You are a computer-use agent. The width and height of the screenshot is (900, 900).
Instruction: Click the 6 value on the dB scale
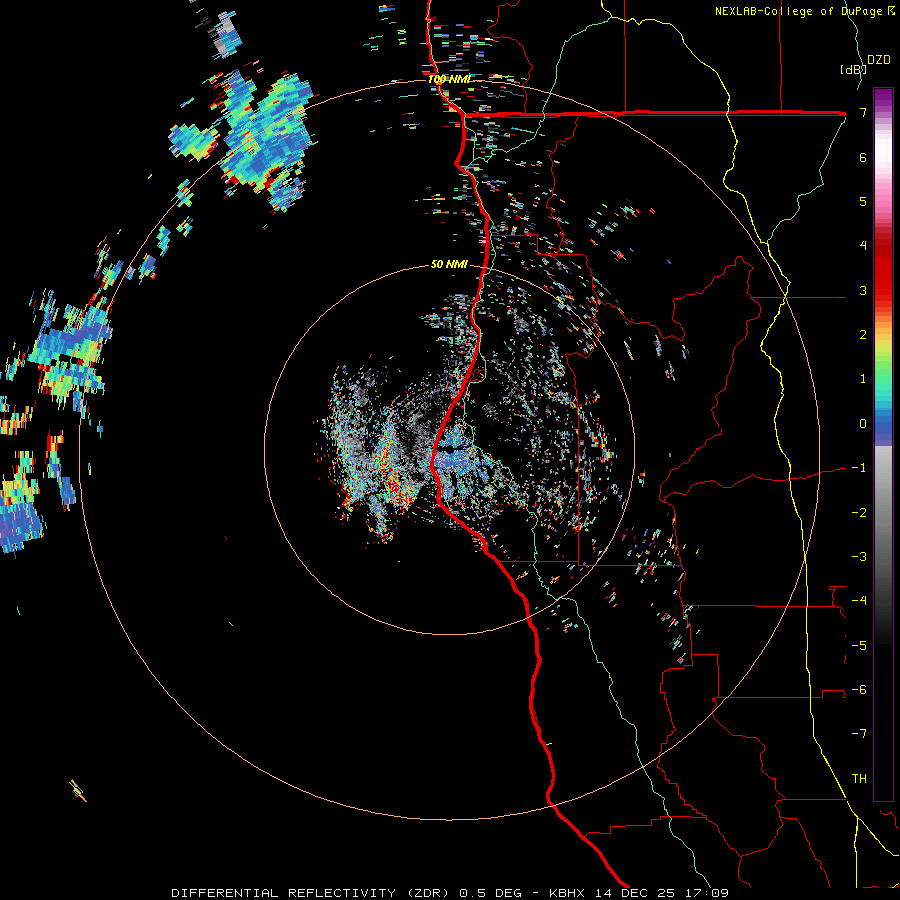pyautogui.click(x=863, y=157)
